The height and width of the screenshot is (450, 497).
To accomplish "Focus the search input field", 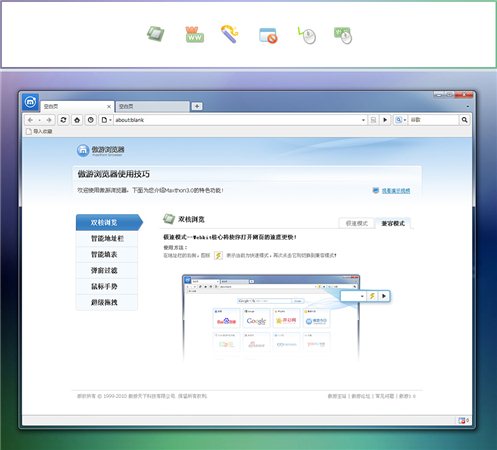I will click(x=433, y=120).
